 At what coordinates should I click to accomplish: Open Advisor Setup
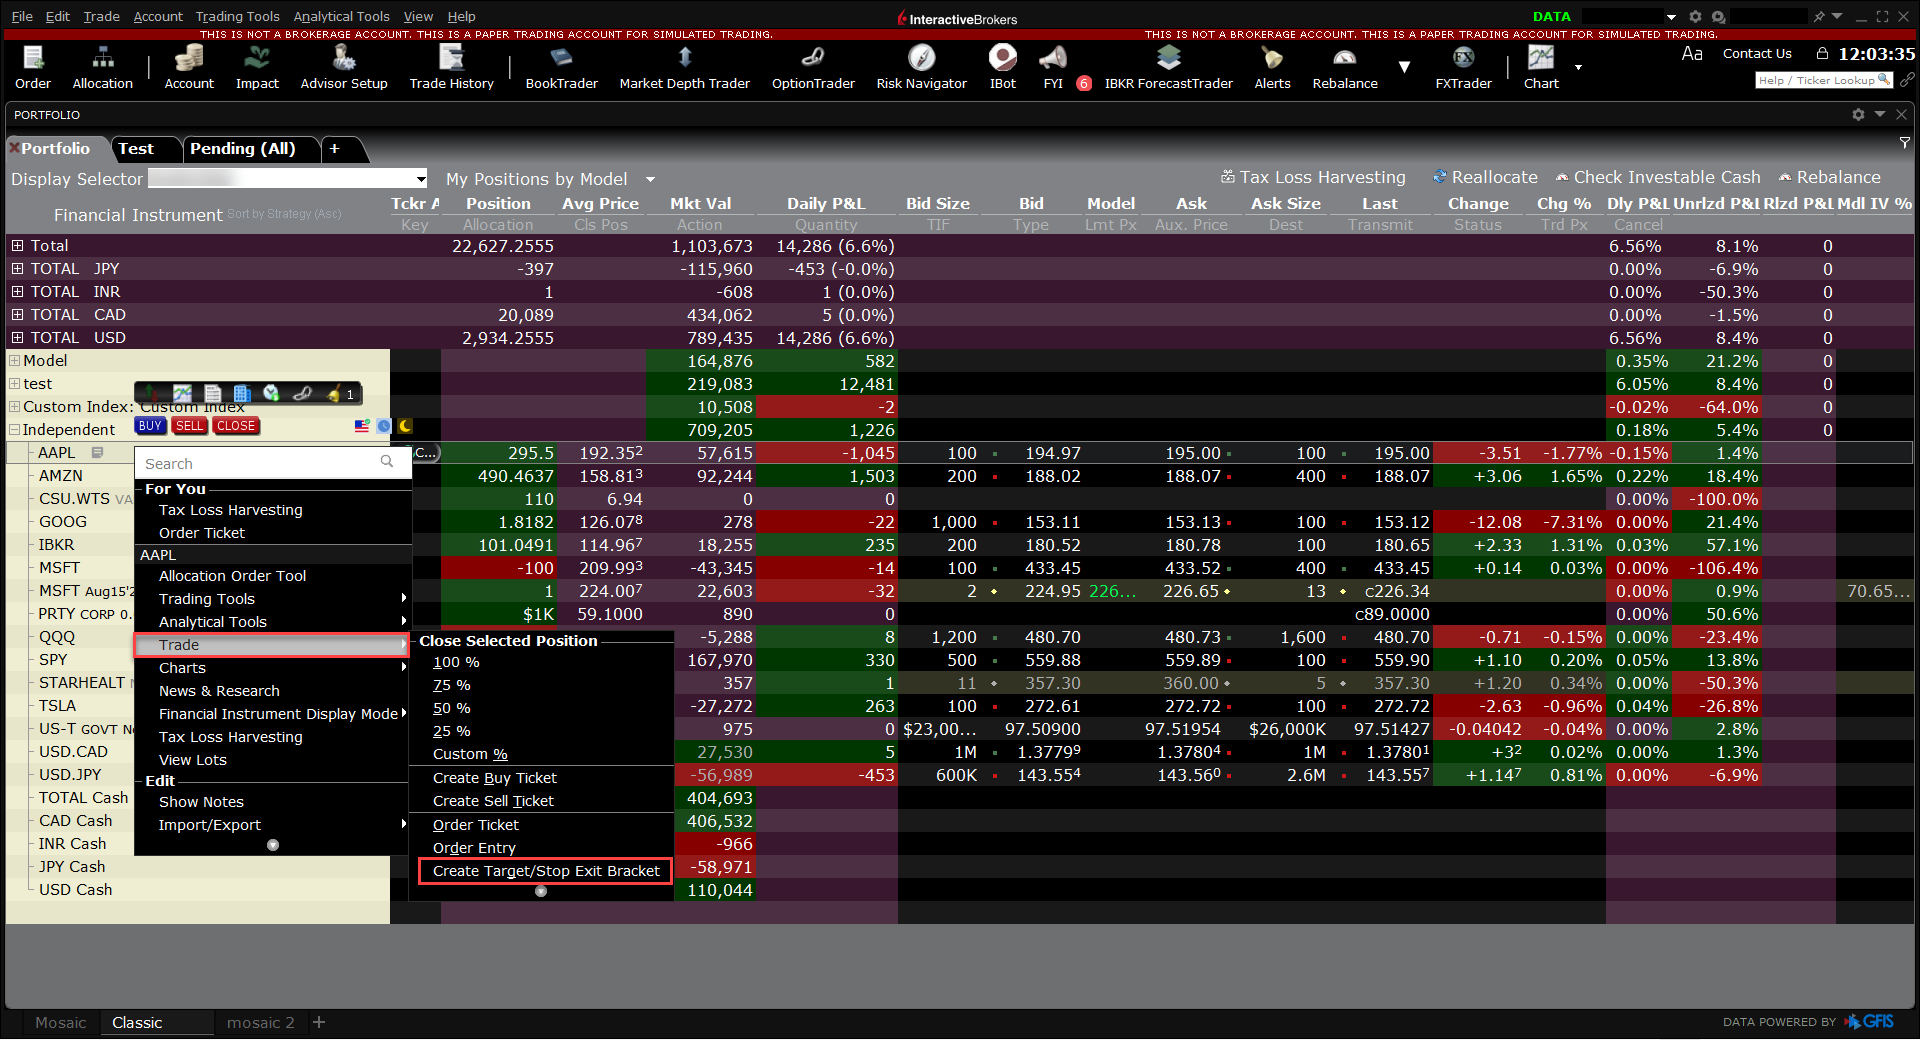(344, 68)
